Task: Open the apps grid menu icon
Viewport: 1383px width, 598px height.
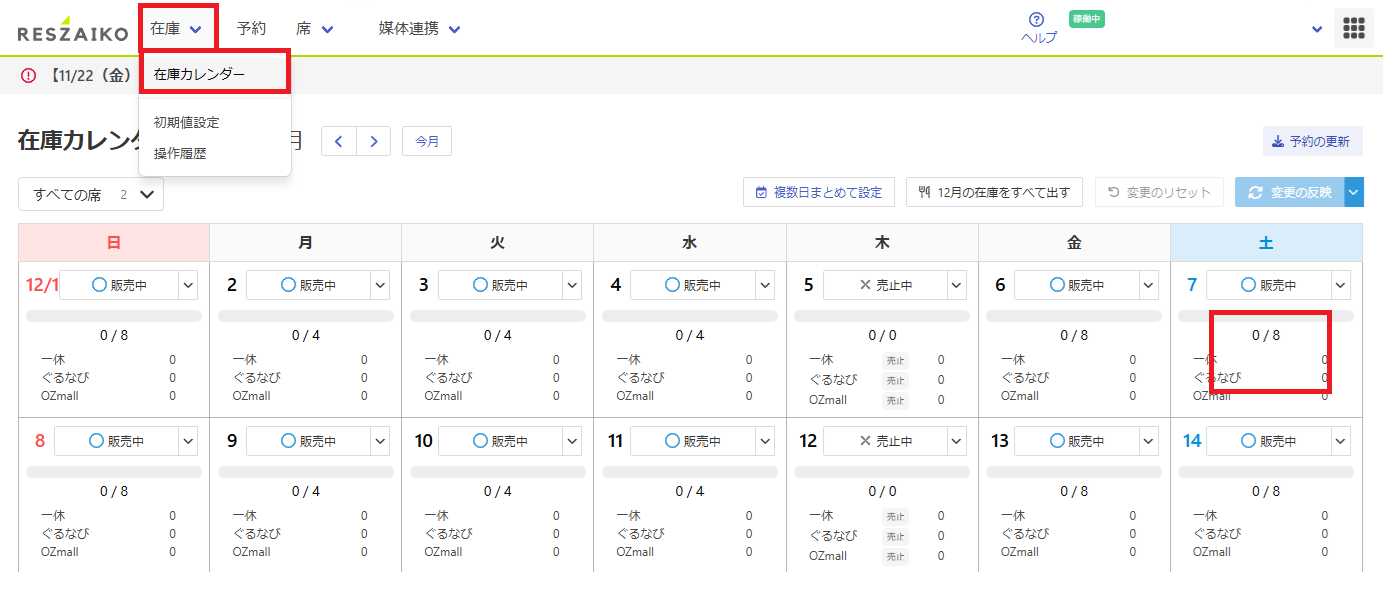Action: point(1353,29)
